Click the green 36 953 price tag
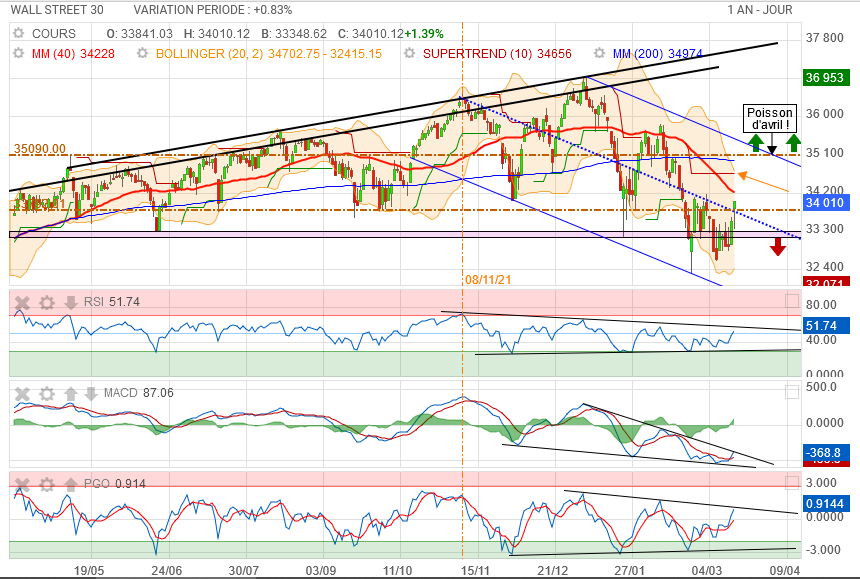The height and width of the screenshot is (579, 860). tap(825, 77)
